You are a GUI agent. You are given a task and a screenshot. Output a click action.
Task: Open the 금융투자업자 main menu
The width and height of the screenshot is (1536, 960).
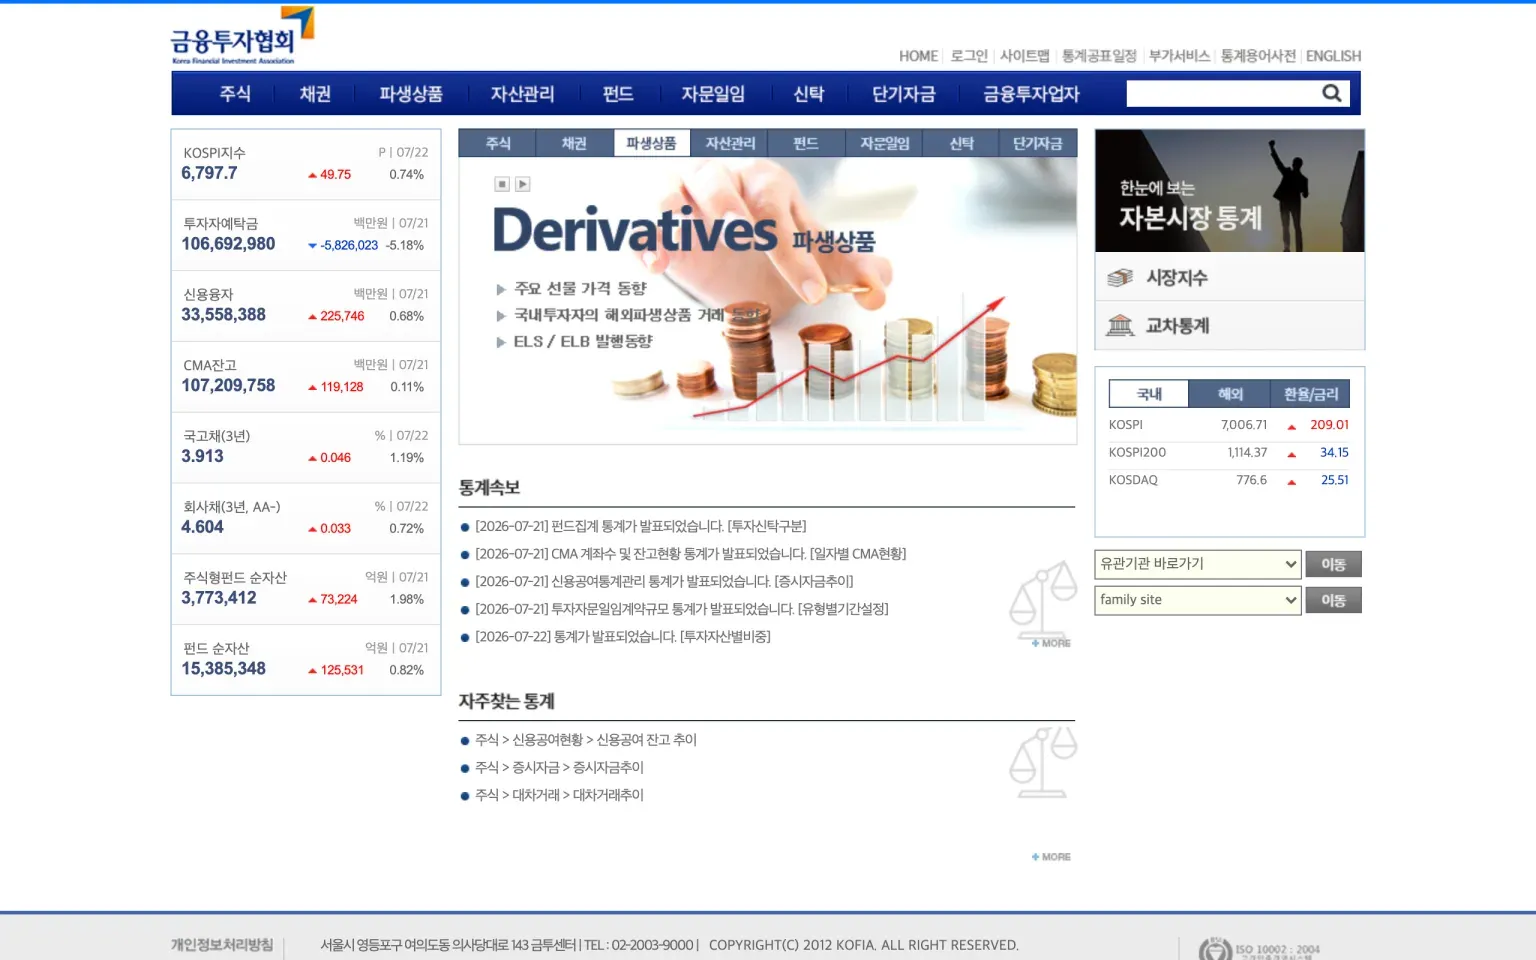(x=1031, y=94)
